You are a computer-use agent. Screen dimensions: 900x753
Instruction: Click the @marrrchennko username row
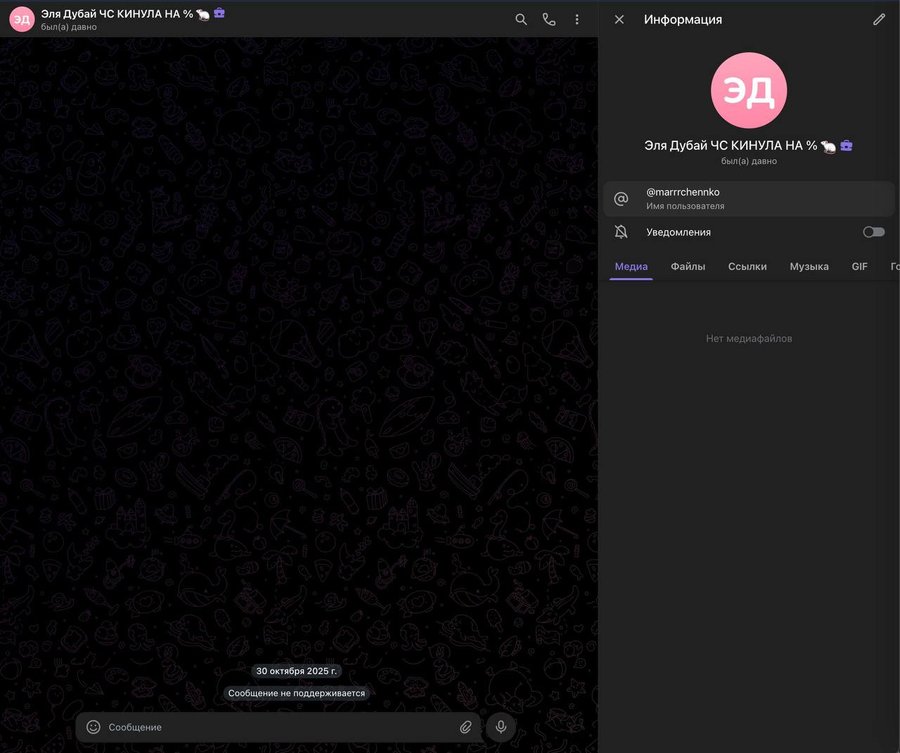tap(748, 198)
